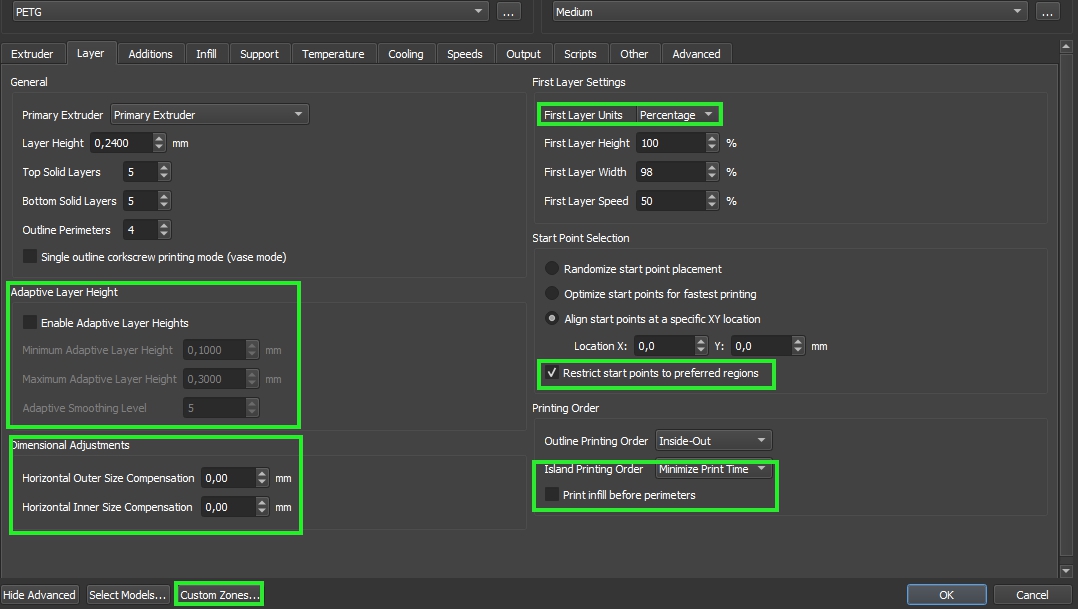Enable Adaptive Layer Heights checkbox

30,323
